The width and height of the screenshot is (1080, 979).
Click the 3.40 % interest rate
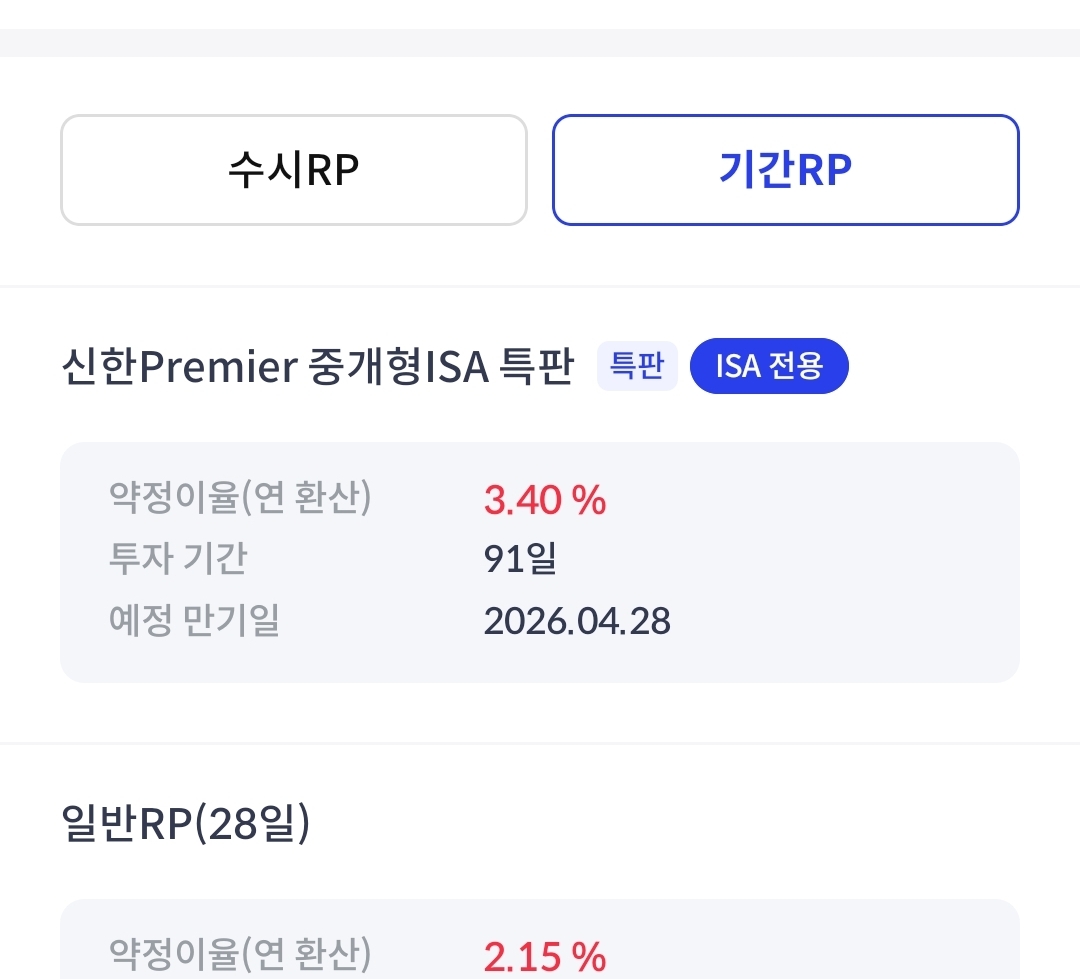pyautogui.click(x=545, y=500)
